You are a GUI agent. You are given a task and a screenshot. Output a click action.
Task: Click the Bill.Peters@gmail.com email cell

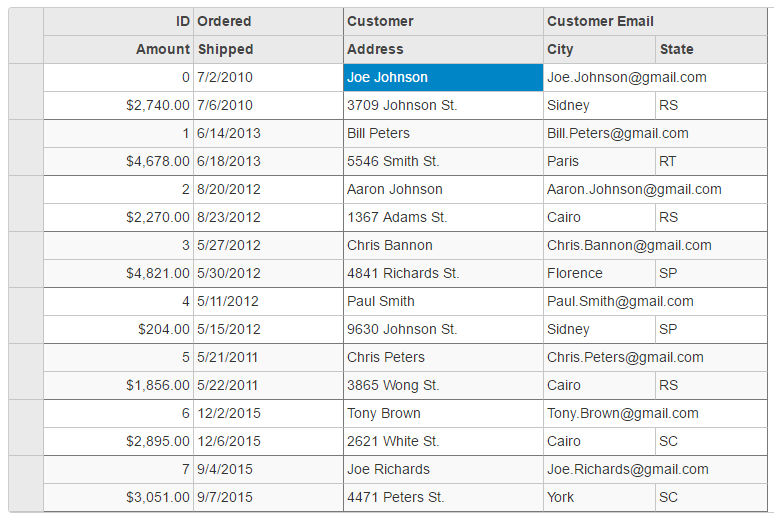point(654,133)
